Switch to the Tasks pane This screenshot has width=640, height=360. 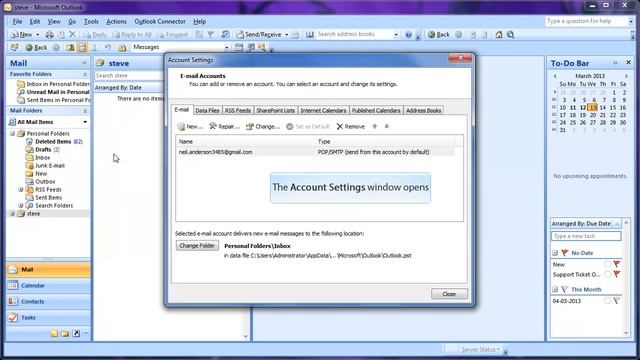click(x=48, y=318)
